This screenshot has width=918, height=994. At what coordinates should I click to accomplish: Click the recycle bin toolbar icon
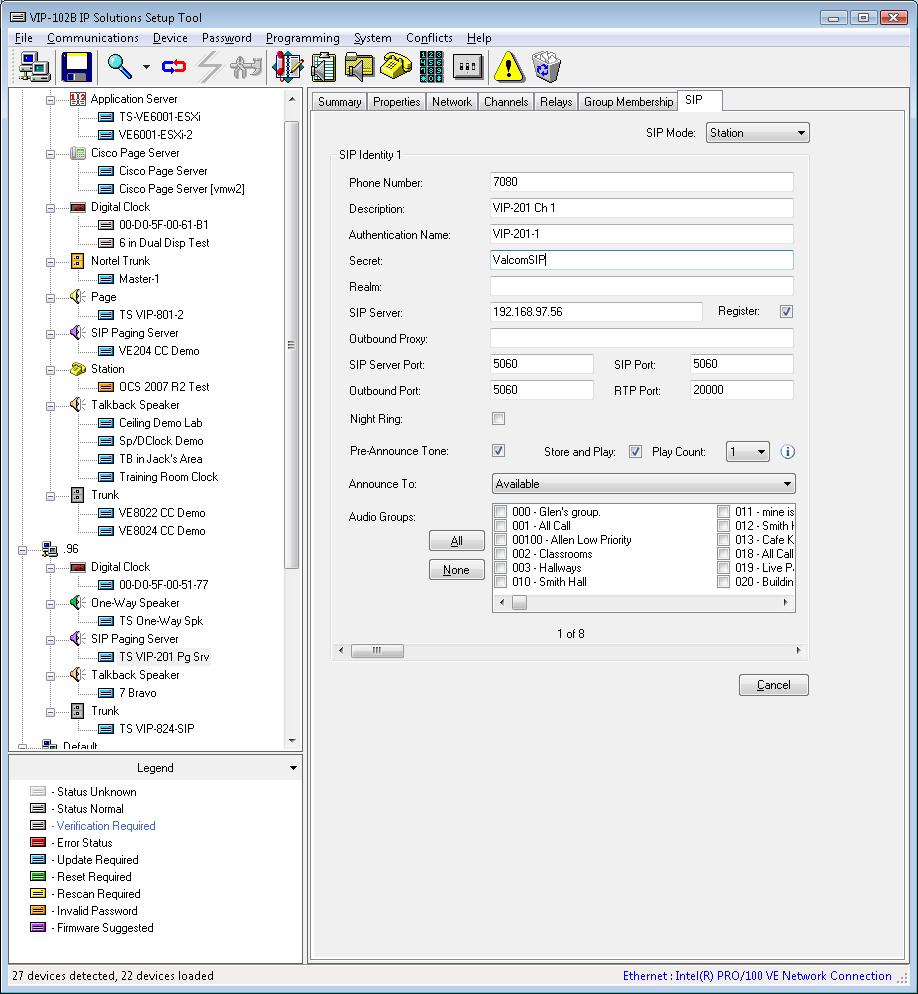(x=546, y=67)
